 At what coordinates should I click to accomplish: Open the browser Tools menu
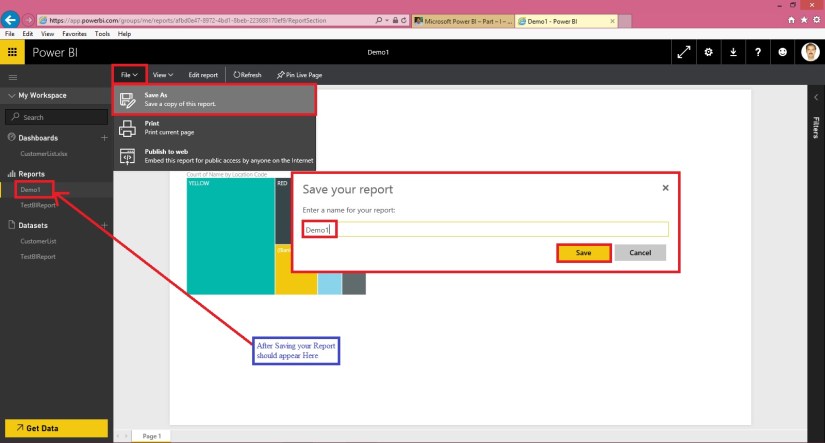coord(102,34)
